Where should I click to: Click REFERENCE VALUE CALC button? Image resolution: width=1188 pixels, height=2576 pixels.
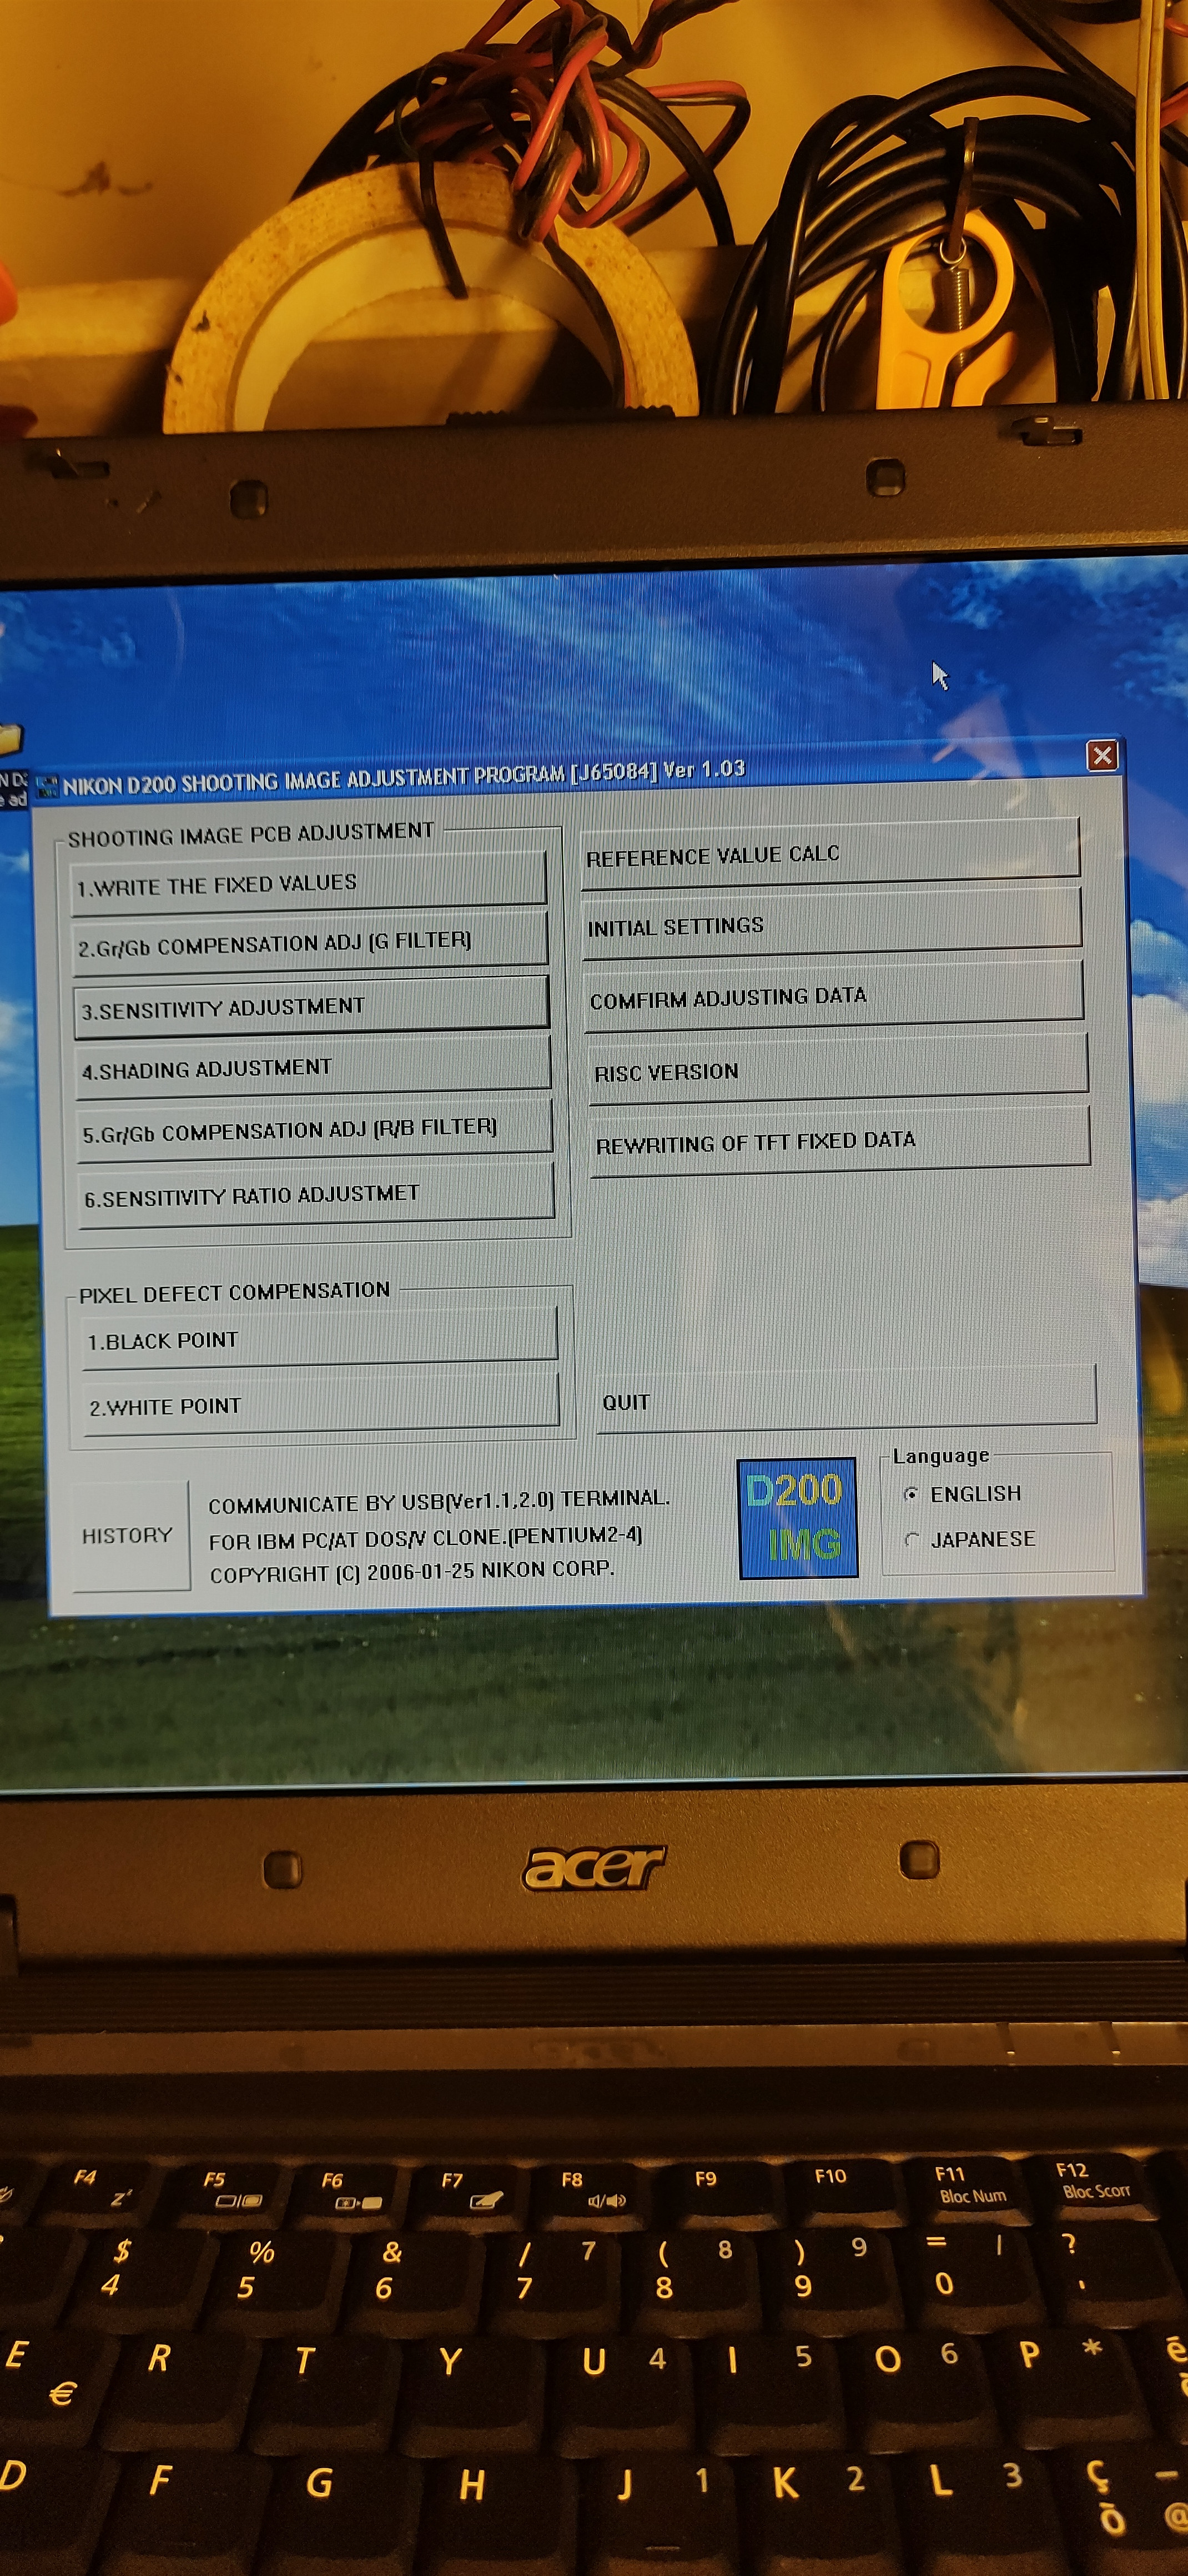(830, 853)
